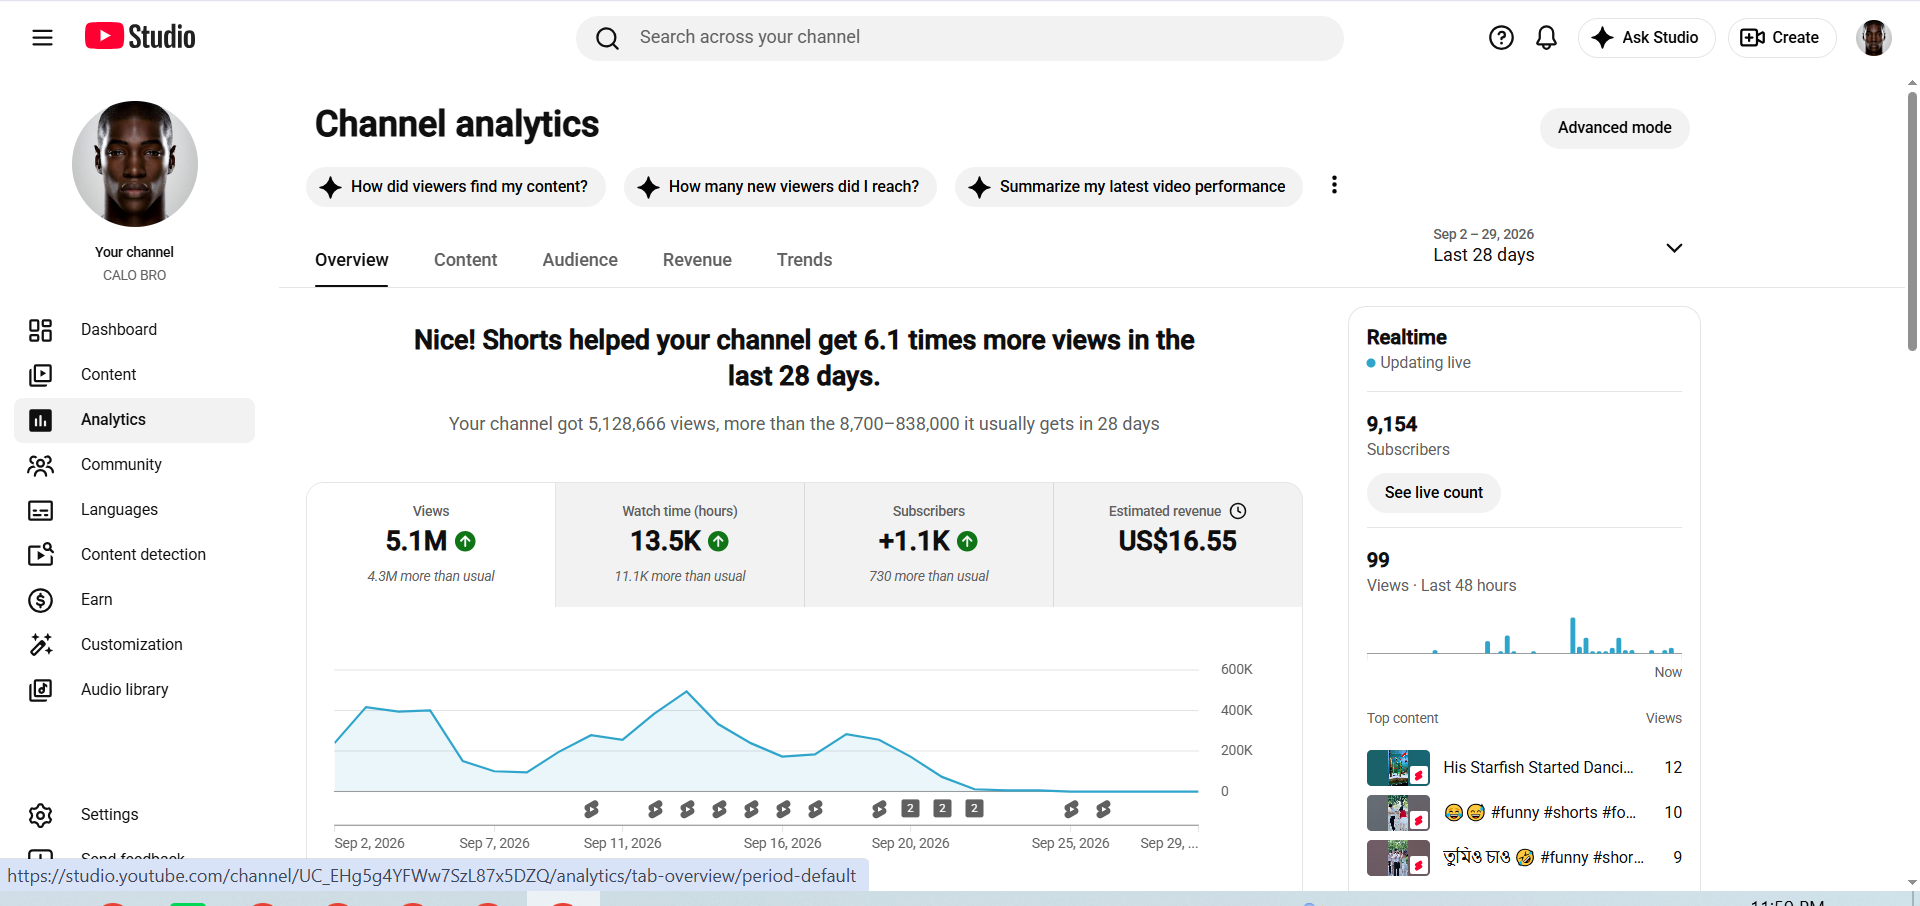The width and height of the screenshot is (1920, 906).
Task: Select the Subscribers metric card
Action: coord(929,545)
